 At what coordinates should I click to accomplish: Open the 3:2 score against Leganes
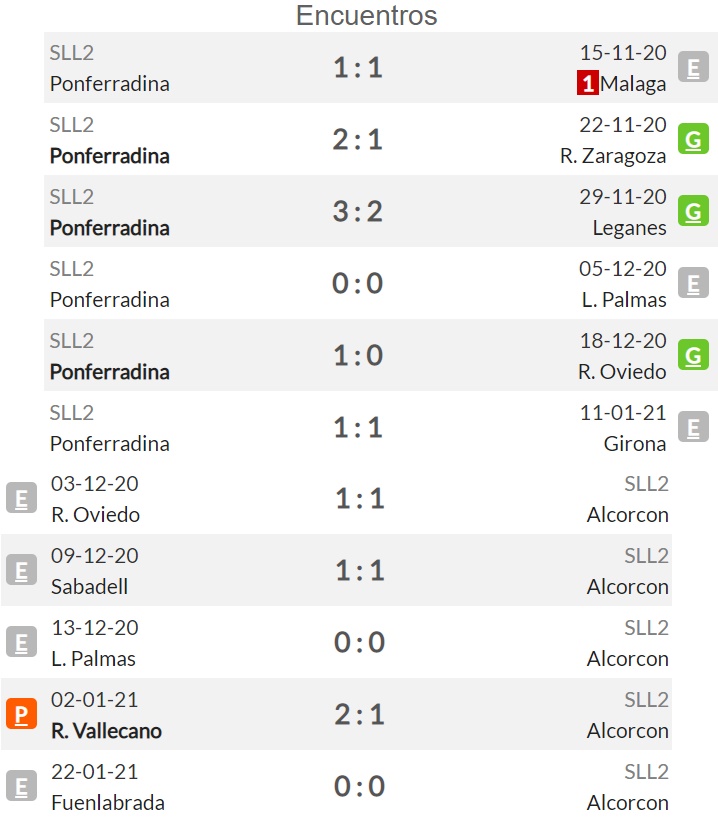tap(358, 212)
